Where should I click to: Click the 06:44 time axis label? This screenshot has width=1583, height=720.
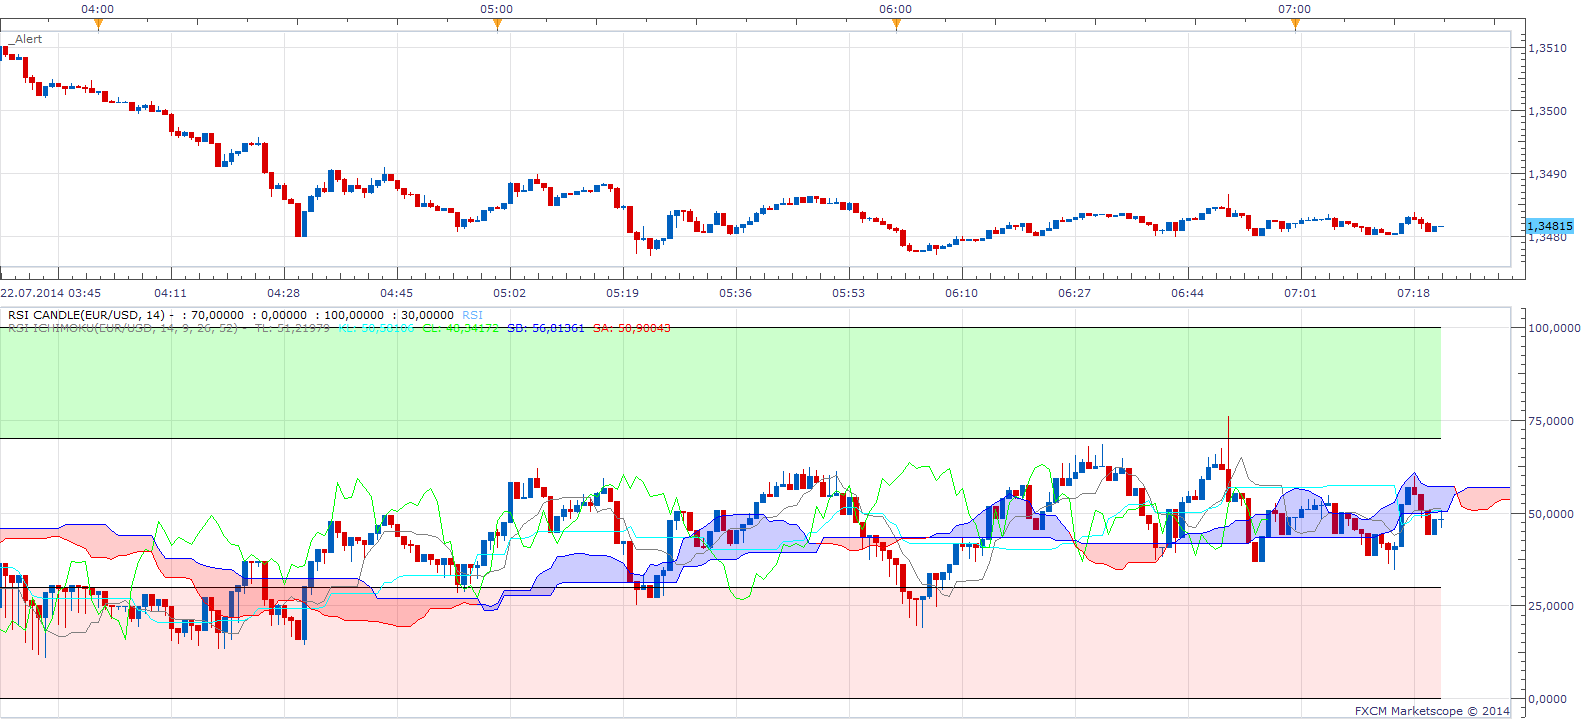click(1188, 293)
